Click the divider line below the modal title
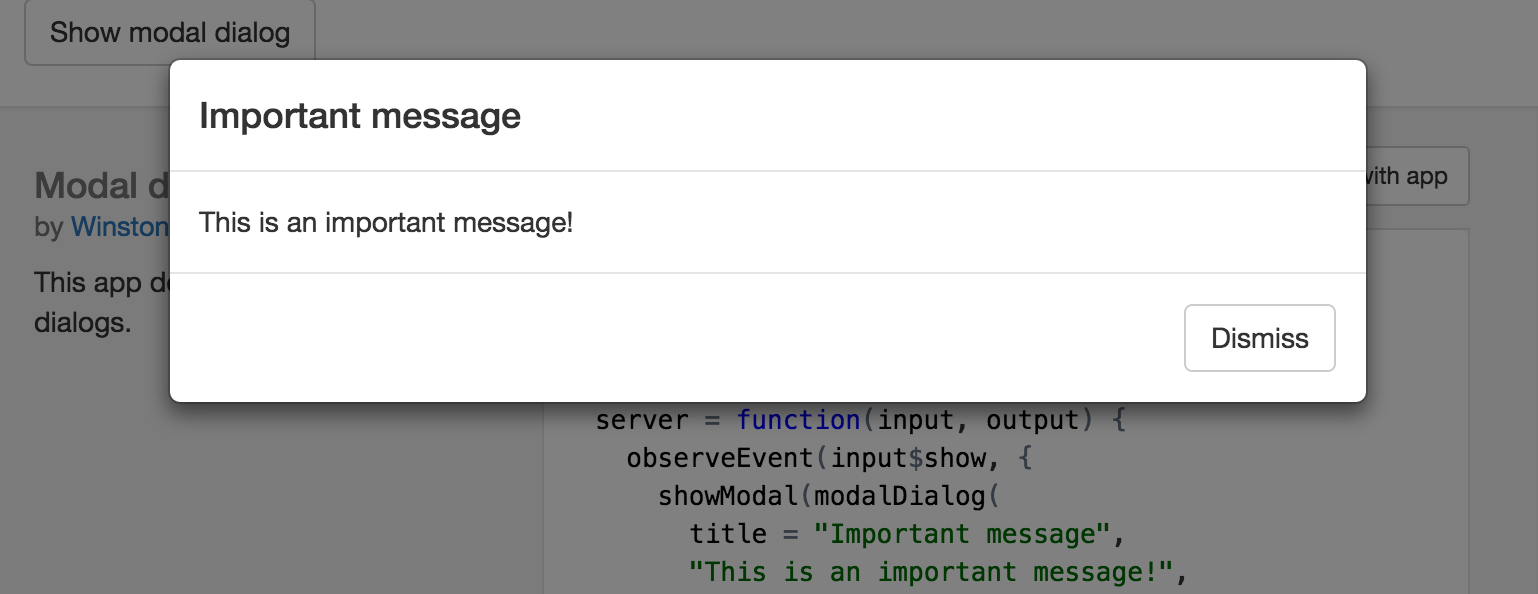Screen dimensions: 1538x594 (x=770, y=168)
